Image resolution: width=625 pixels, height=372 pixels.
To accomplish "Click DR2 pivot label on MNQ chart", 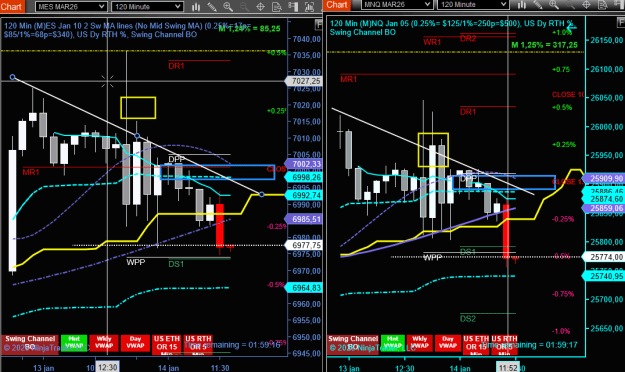I will [468, 39].
